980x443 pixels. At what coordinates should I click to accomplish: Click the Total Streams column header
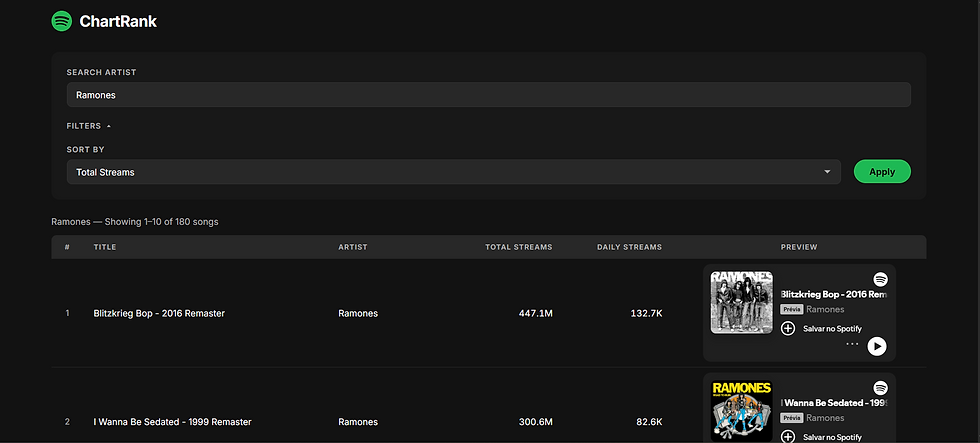[x=519, y=247]
